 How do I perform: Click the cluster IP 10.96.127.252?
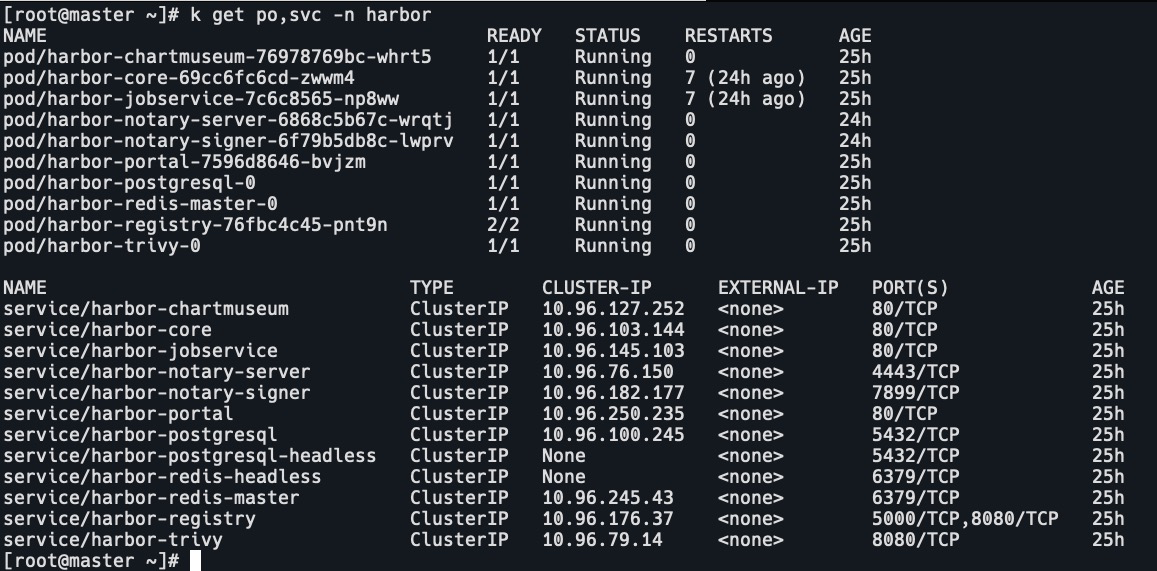(x=613, y=309)
